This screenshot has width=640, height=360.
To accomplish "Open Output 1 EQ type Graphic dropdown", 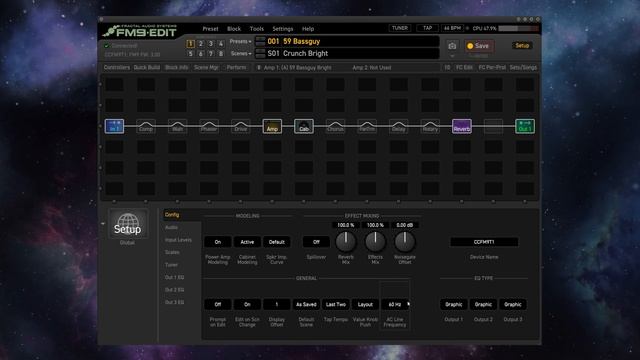I will tap(453, 304).
